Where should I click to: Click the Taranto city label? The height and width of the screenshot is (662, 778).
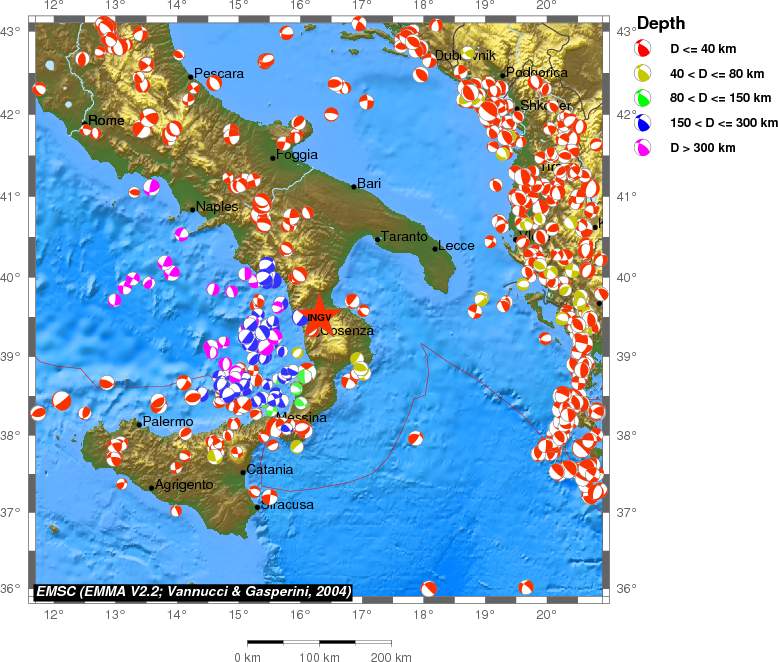[x=404, y=236]
